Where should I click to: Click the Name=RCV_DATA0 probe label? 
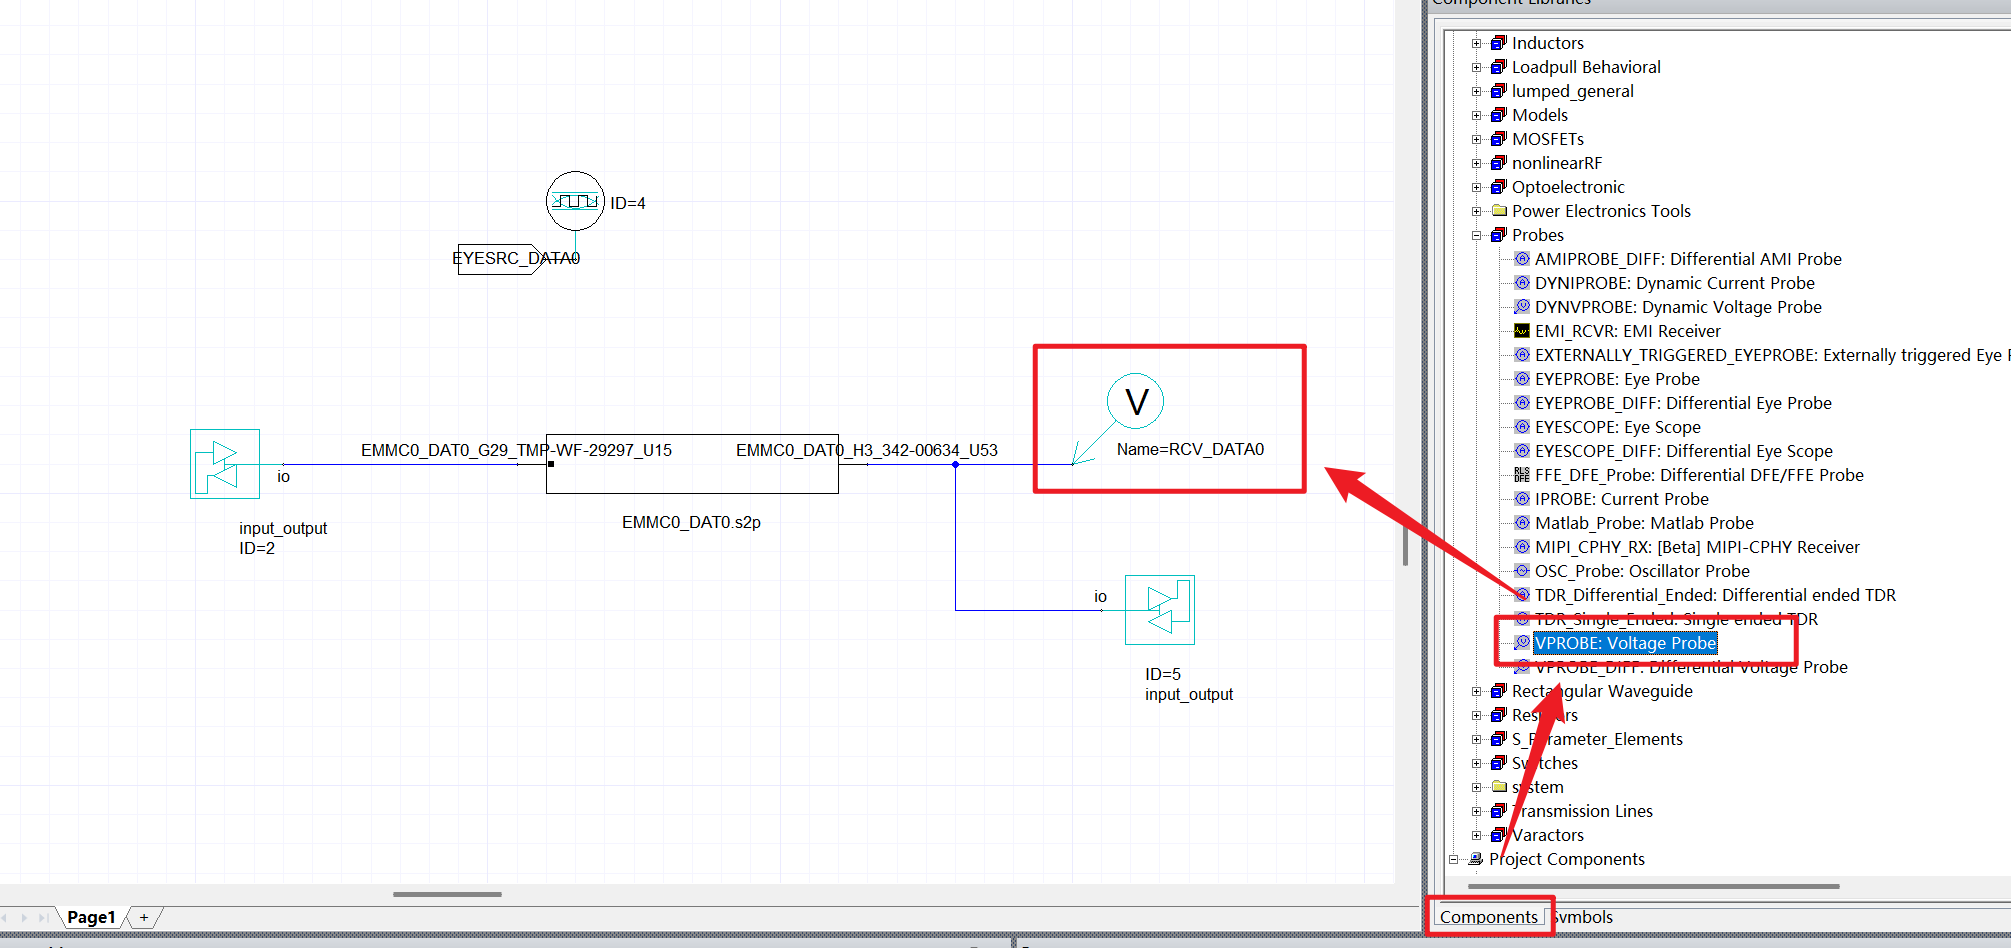click(x=1190, y=449)
